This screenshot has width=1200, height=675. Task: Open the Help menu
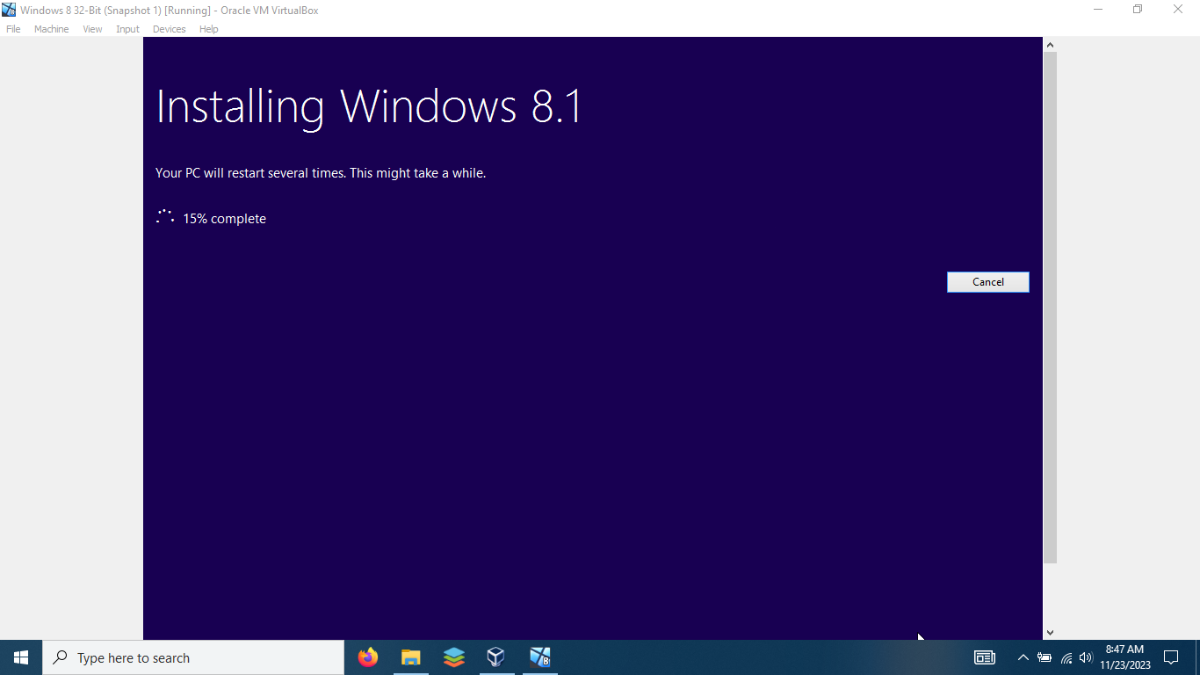[209, 29]
